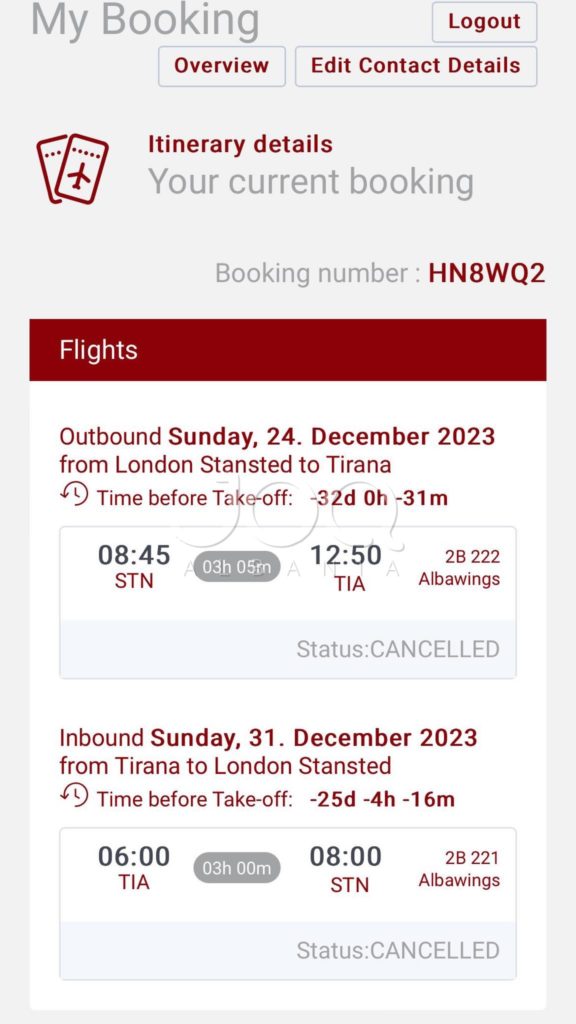This screenshot has width=576, height=1024.
Task: Click the inbound take-off countdown clock icon
Action: click(x=74, y=795)
